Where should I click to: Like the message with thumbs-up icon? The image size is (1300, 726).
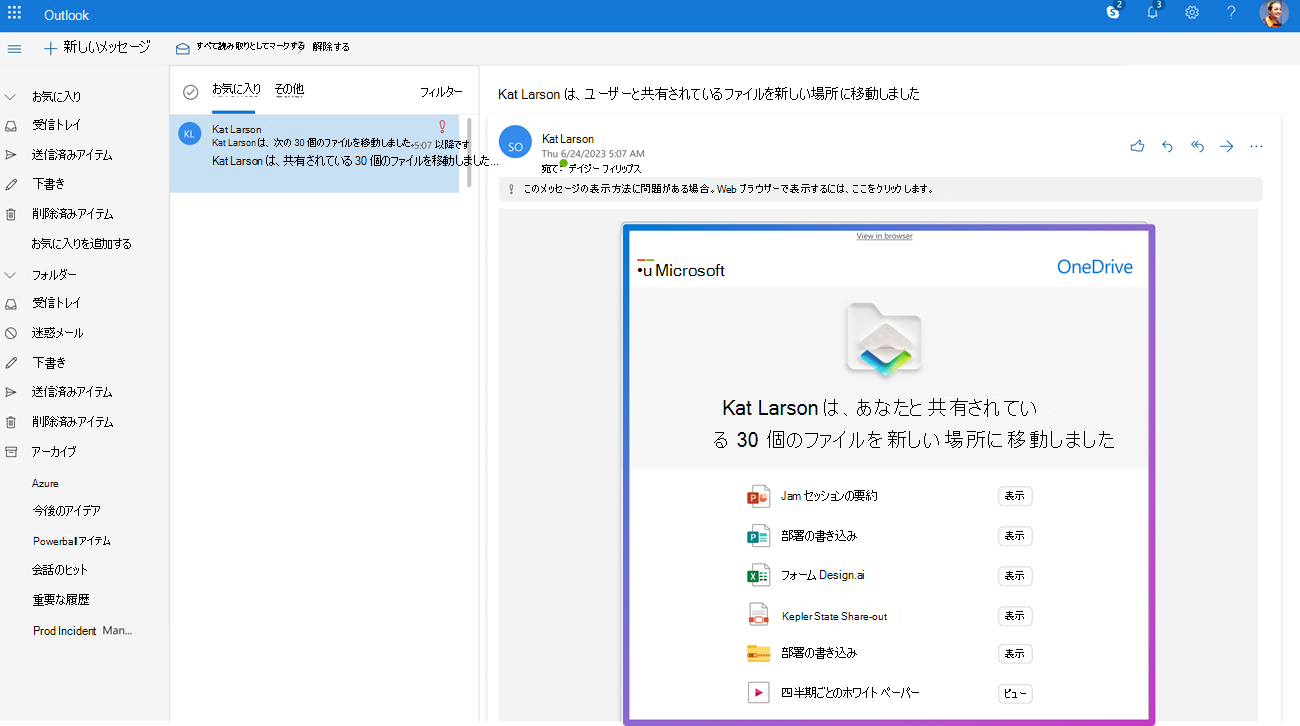(1137, 146)
